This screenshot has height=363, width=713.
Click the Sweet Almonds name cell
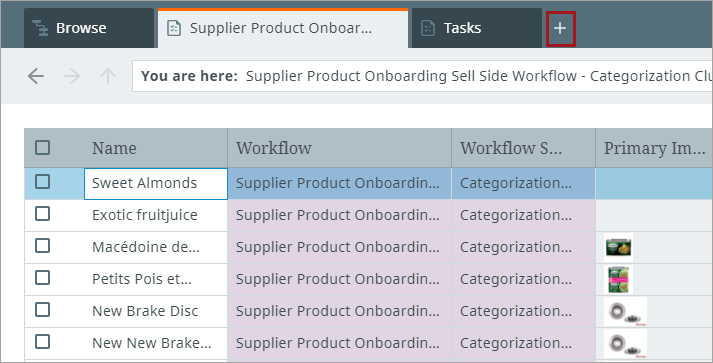(x=156, y=184)
